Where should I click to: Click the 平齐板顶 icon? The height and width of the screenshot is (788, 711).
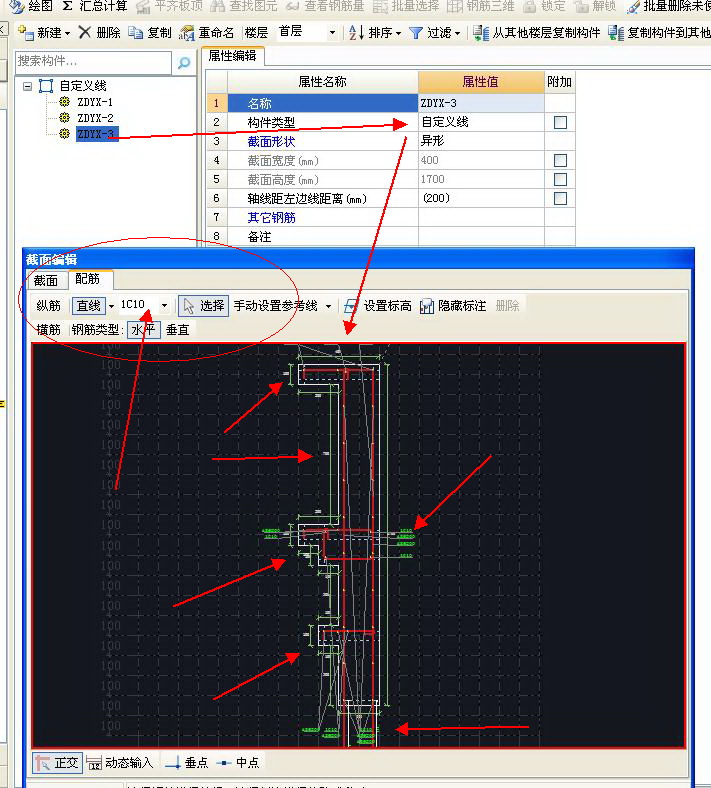point(143,7)
